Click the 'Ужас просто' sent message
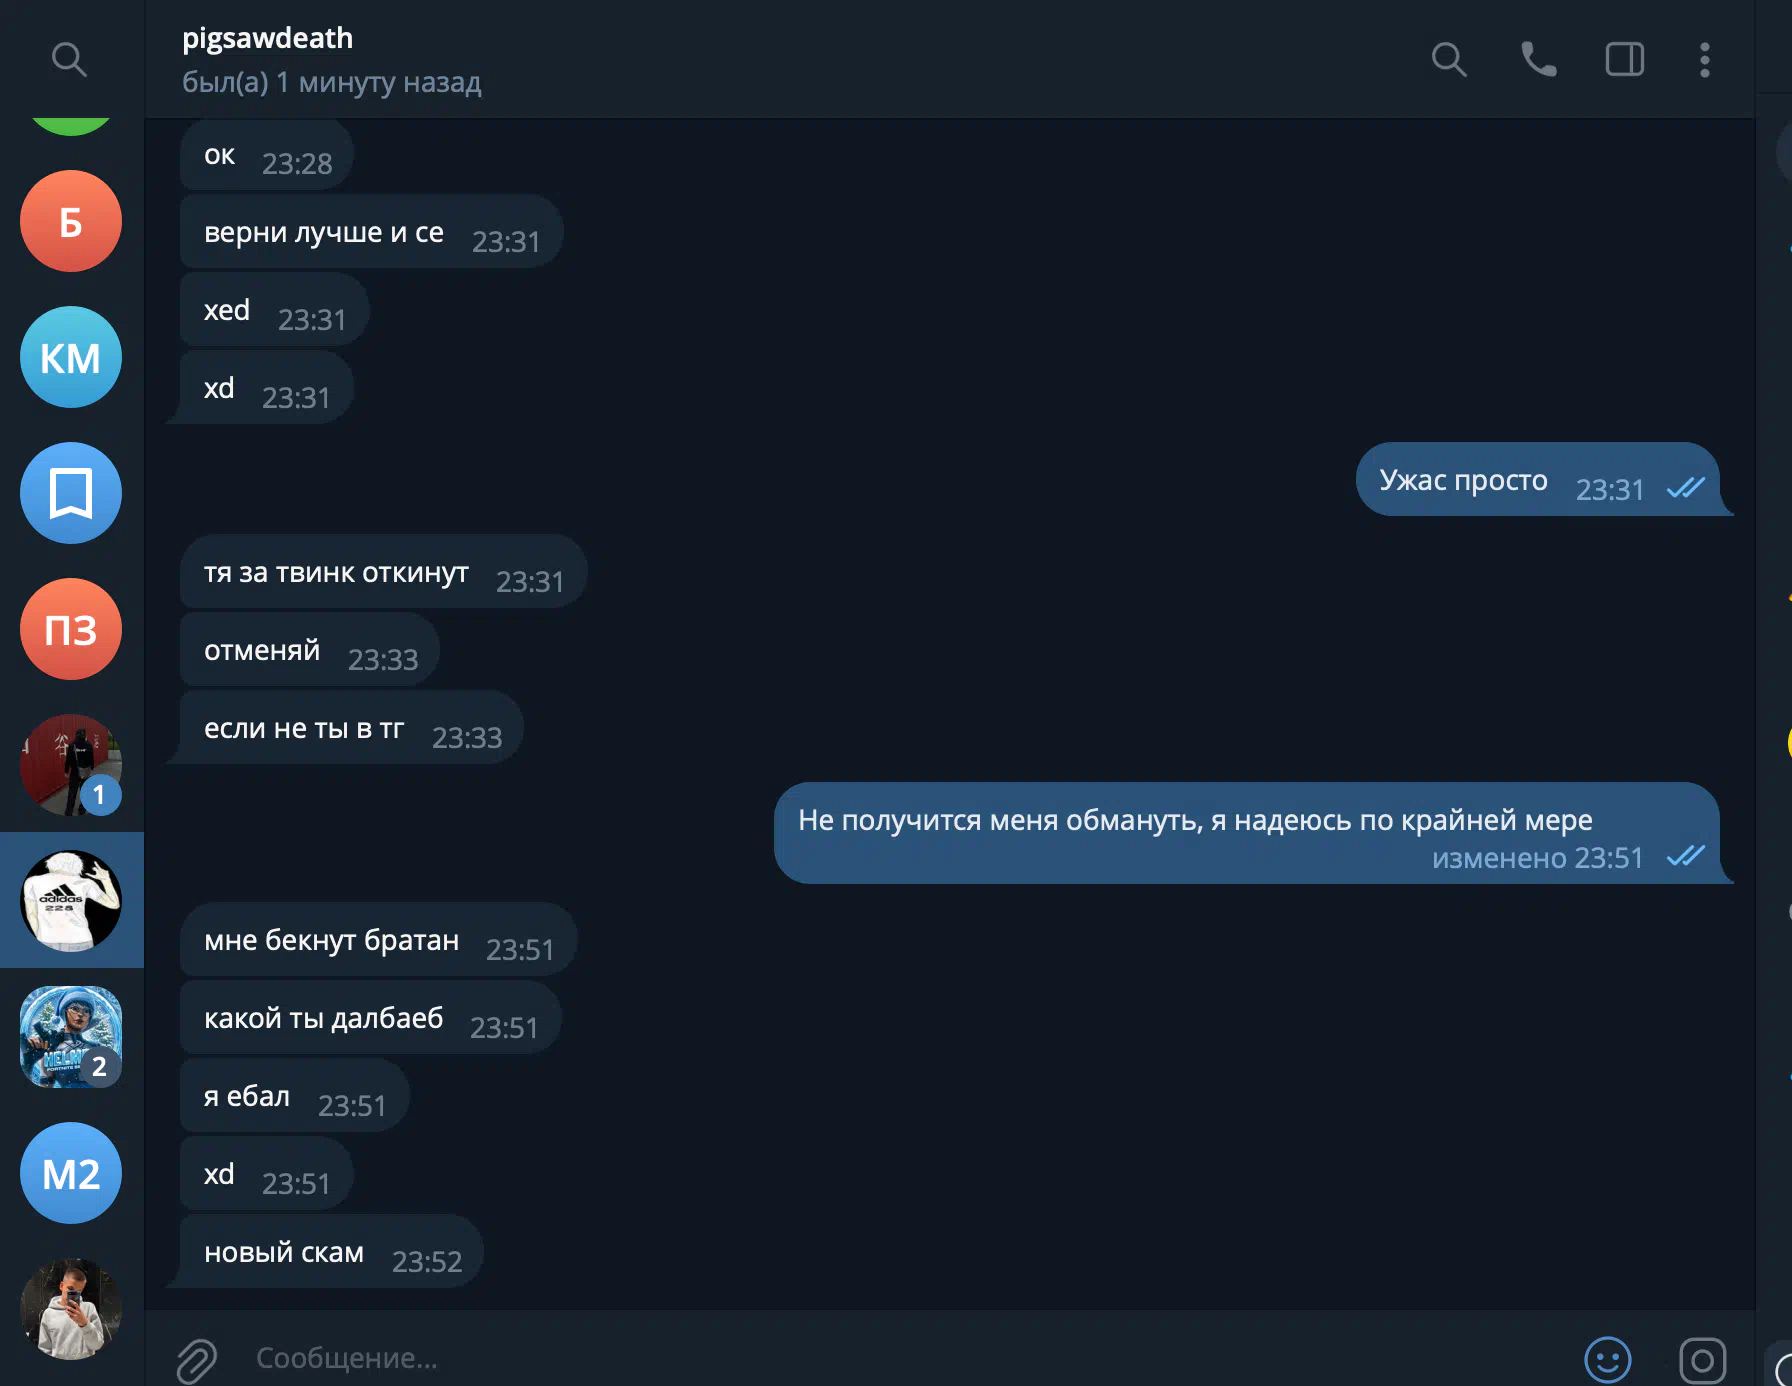Screen dimensions: 1792x1386 (x=1463, y=481)
